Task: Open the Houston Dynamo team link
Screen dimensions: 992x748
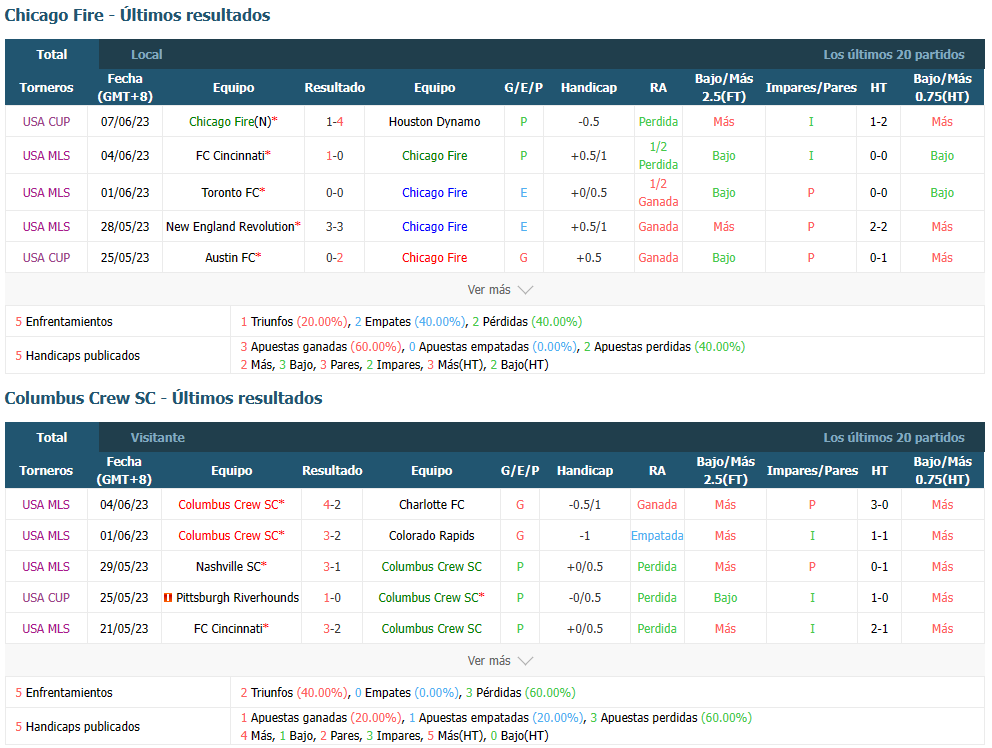Action: pyautogui.click(x=435, y=122)
